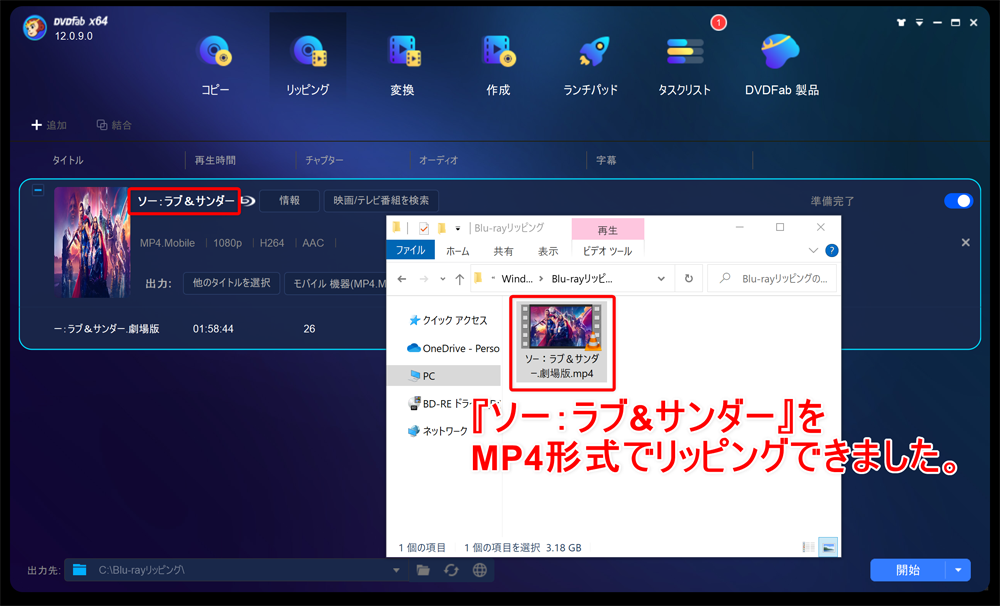The image size is (1000, 606).
Task: Open the DVDFab title bar dropdown menu
Action: [919, 22]
